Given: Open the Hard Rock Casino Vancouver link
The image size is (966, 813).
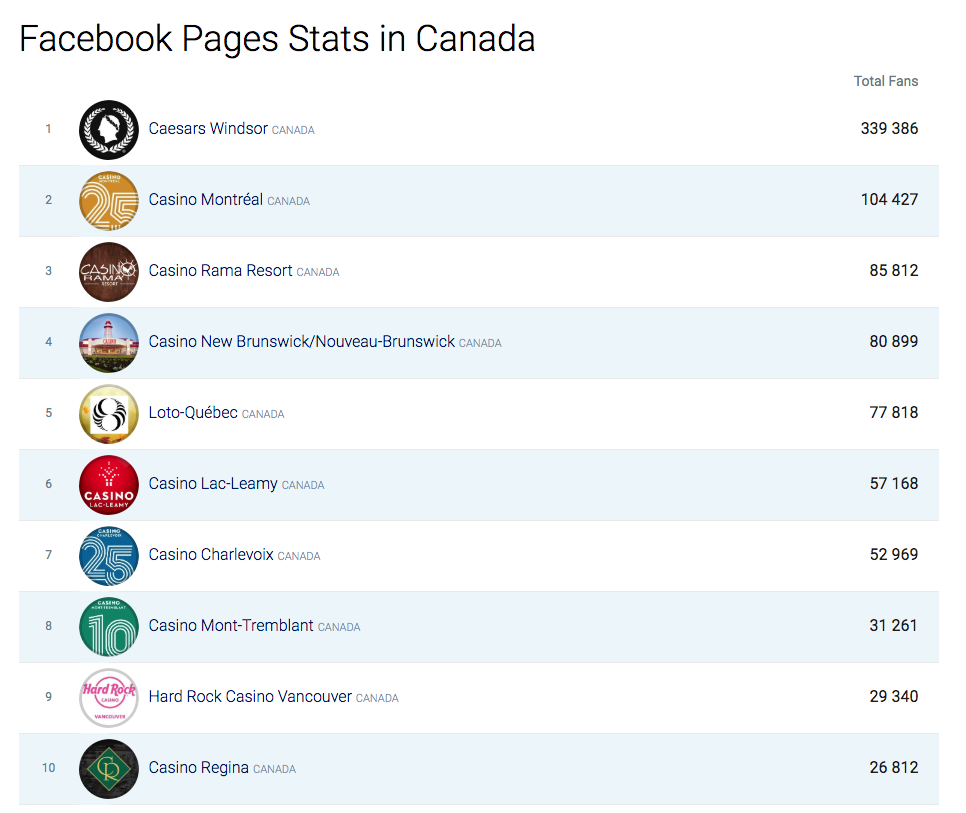Looking at the screenshot, I should (x=250, y=696).
